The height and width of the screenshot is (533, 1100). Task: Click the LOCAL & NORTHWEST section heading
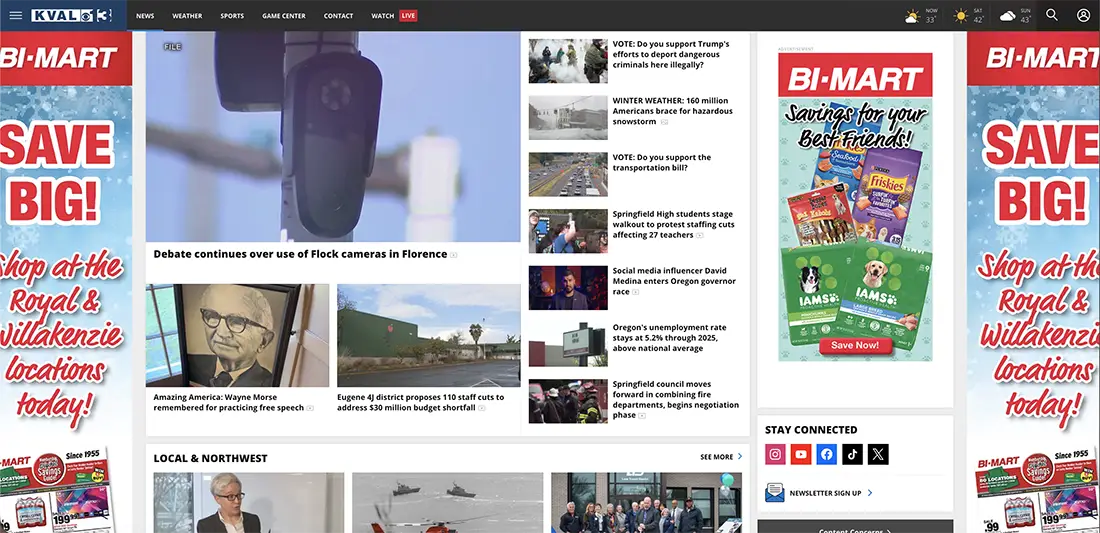[210, 458]
